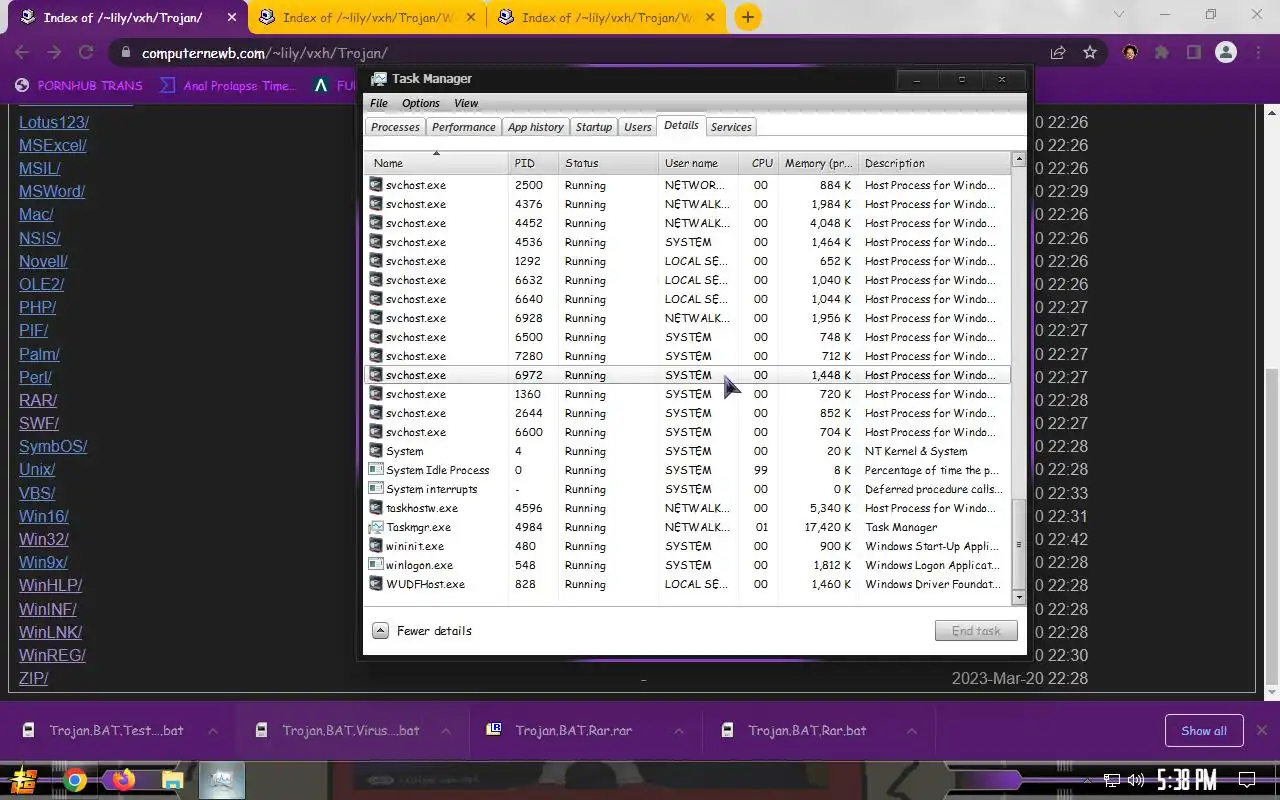Viewport: 1280px width, 800px height.
Task: Close the downloads bar
Action: click(1262, 730)
